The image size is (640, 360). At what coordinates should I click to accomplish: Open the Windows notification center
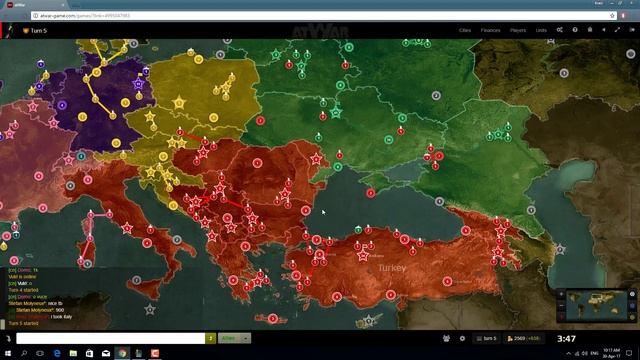pos(629,353)
